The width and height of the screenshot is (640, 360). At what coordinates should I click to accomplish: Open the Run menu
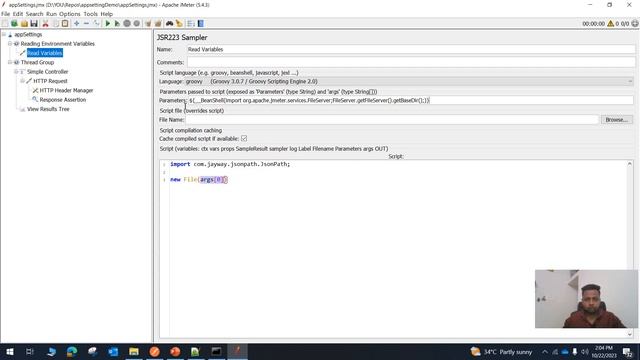pos(51,14)
